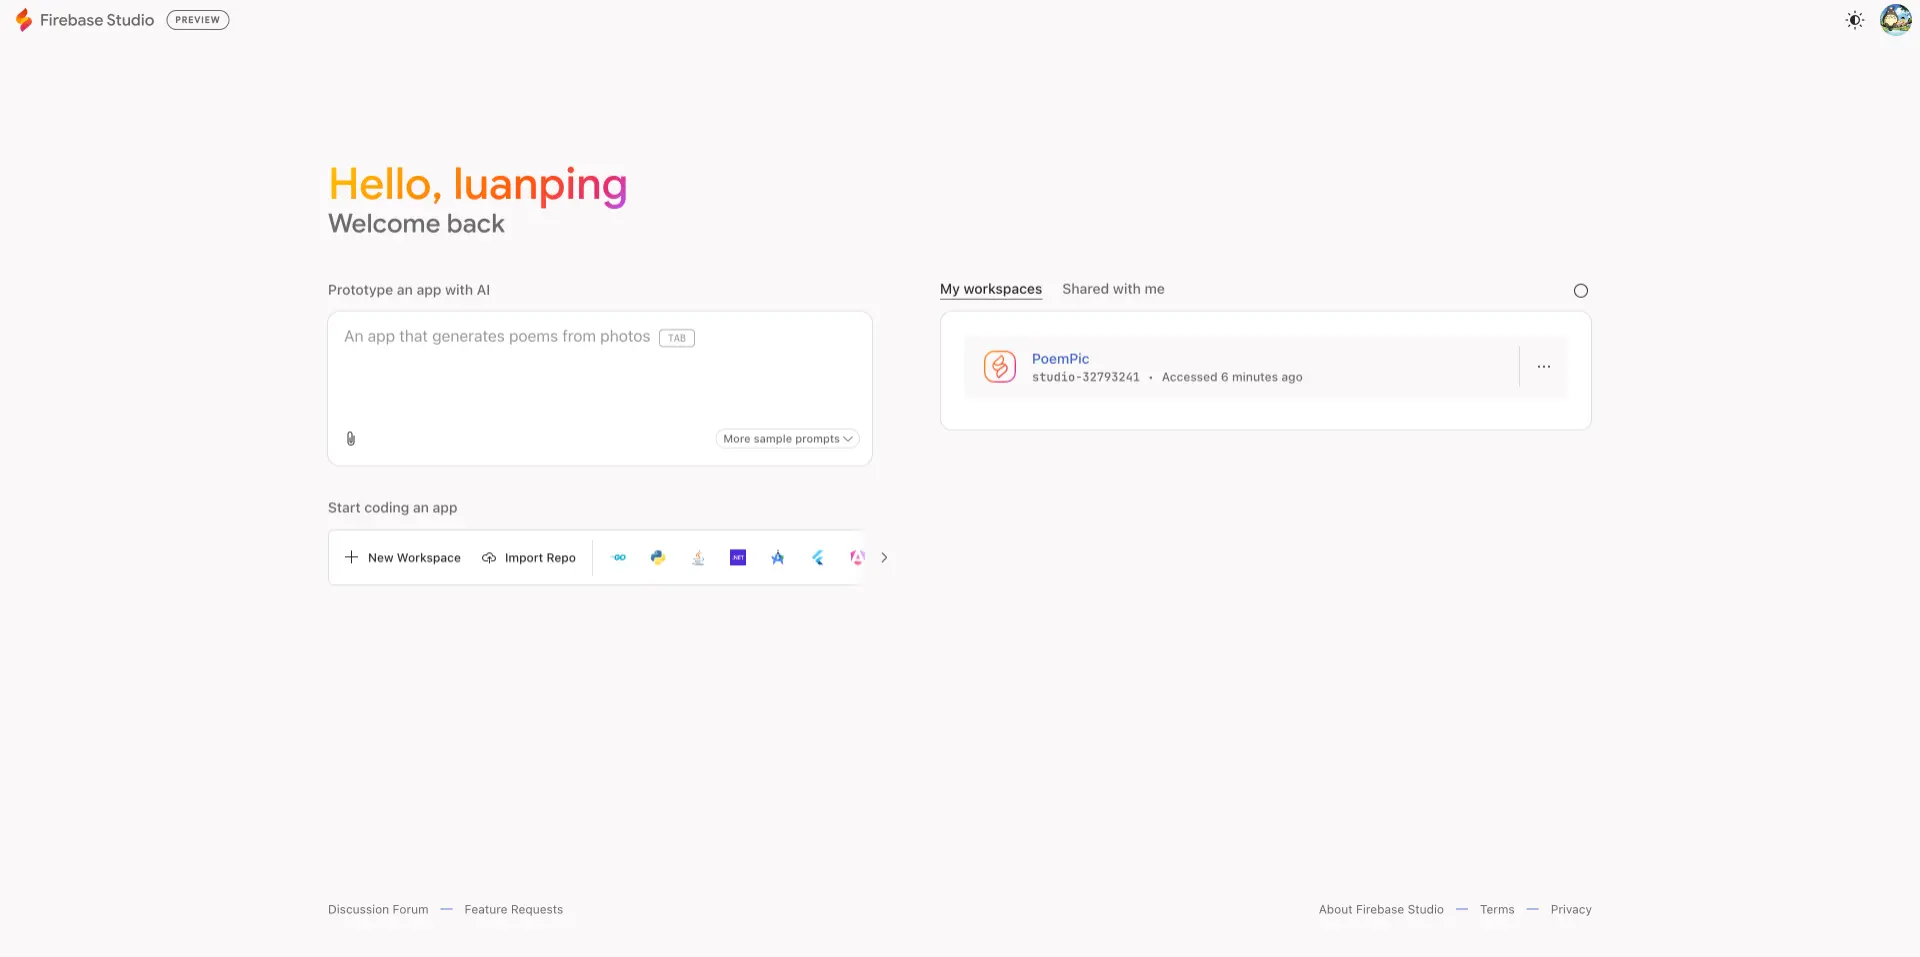This screenshot has width=1920, height=957.
Task: Select the Python workspace template
Action: click(x=658, y=557)
